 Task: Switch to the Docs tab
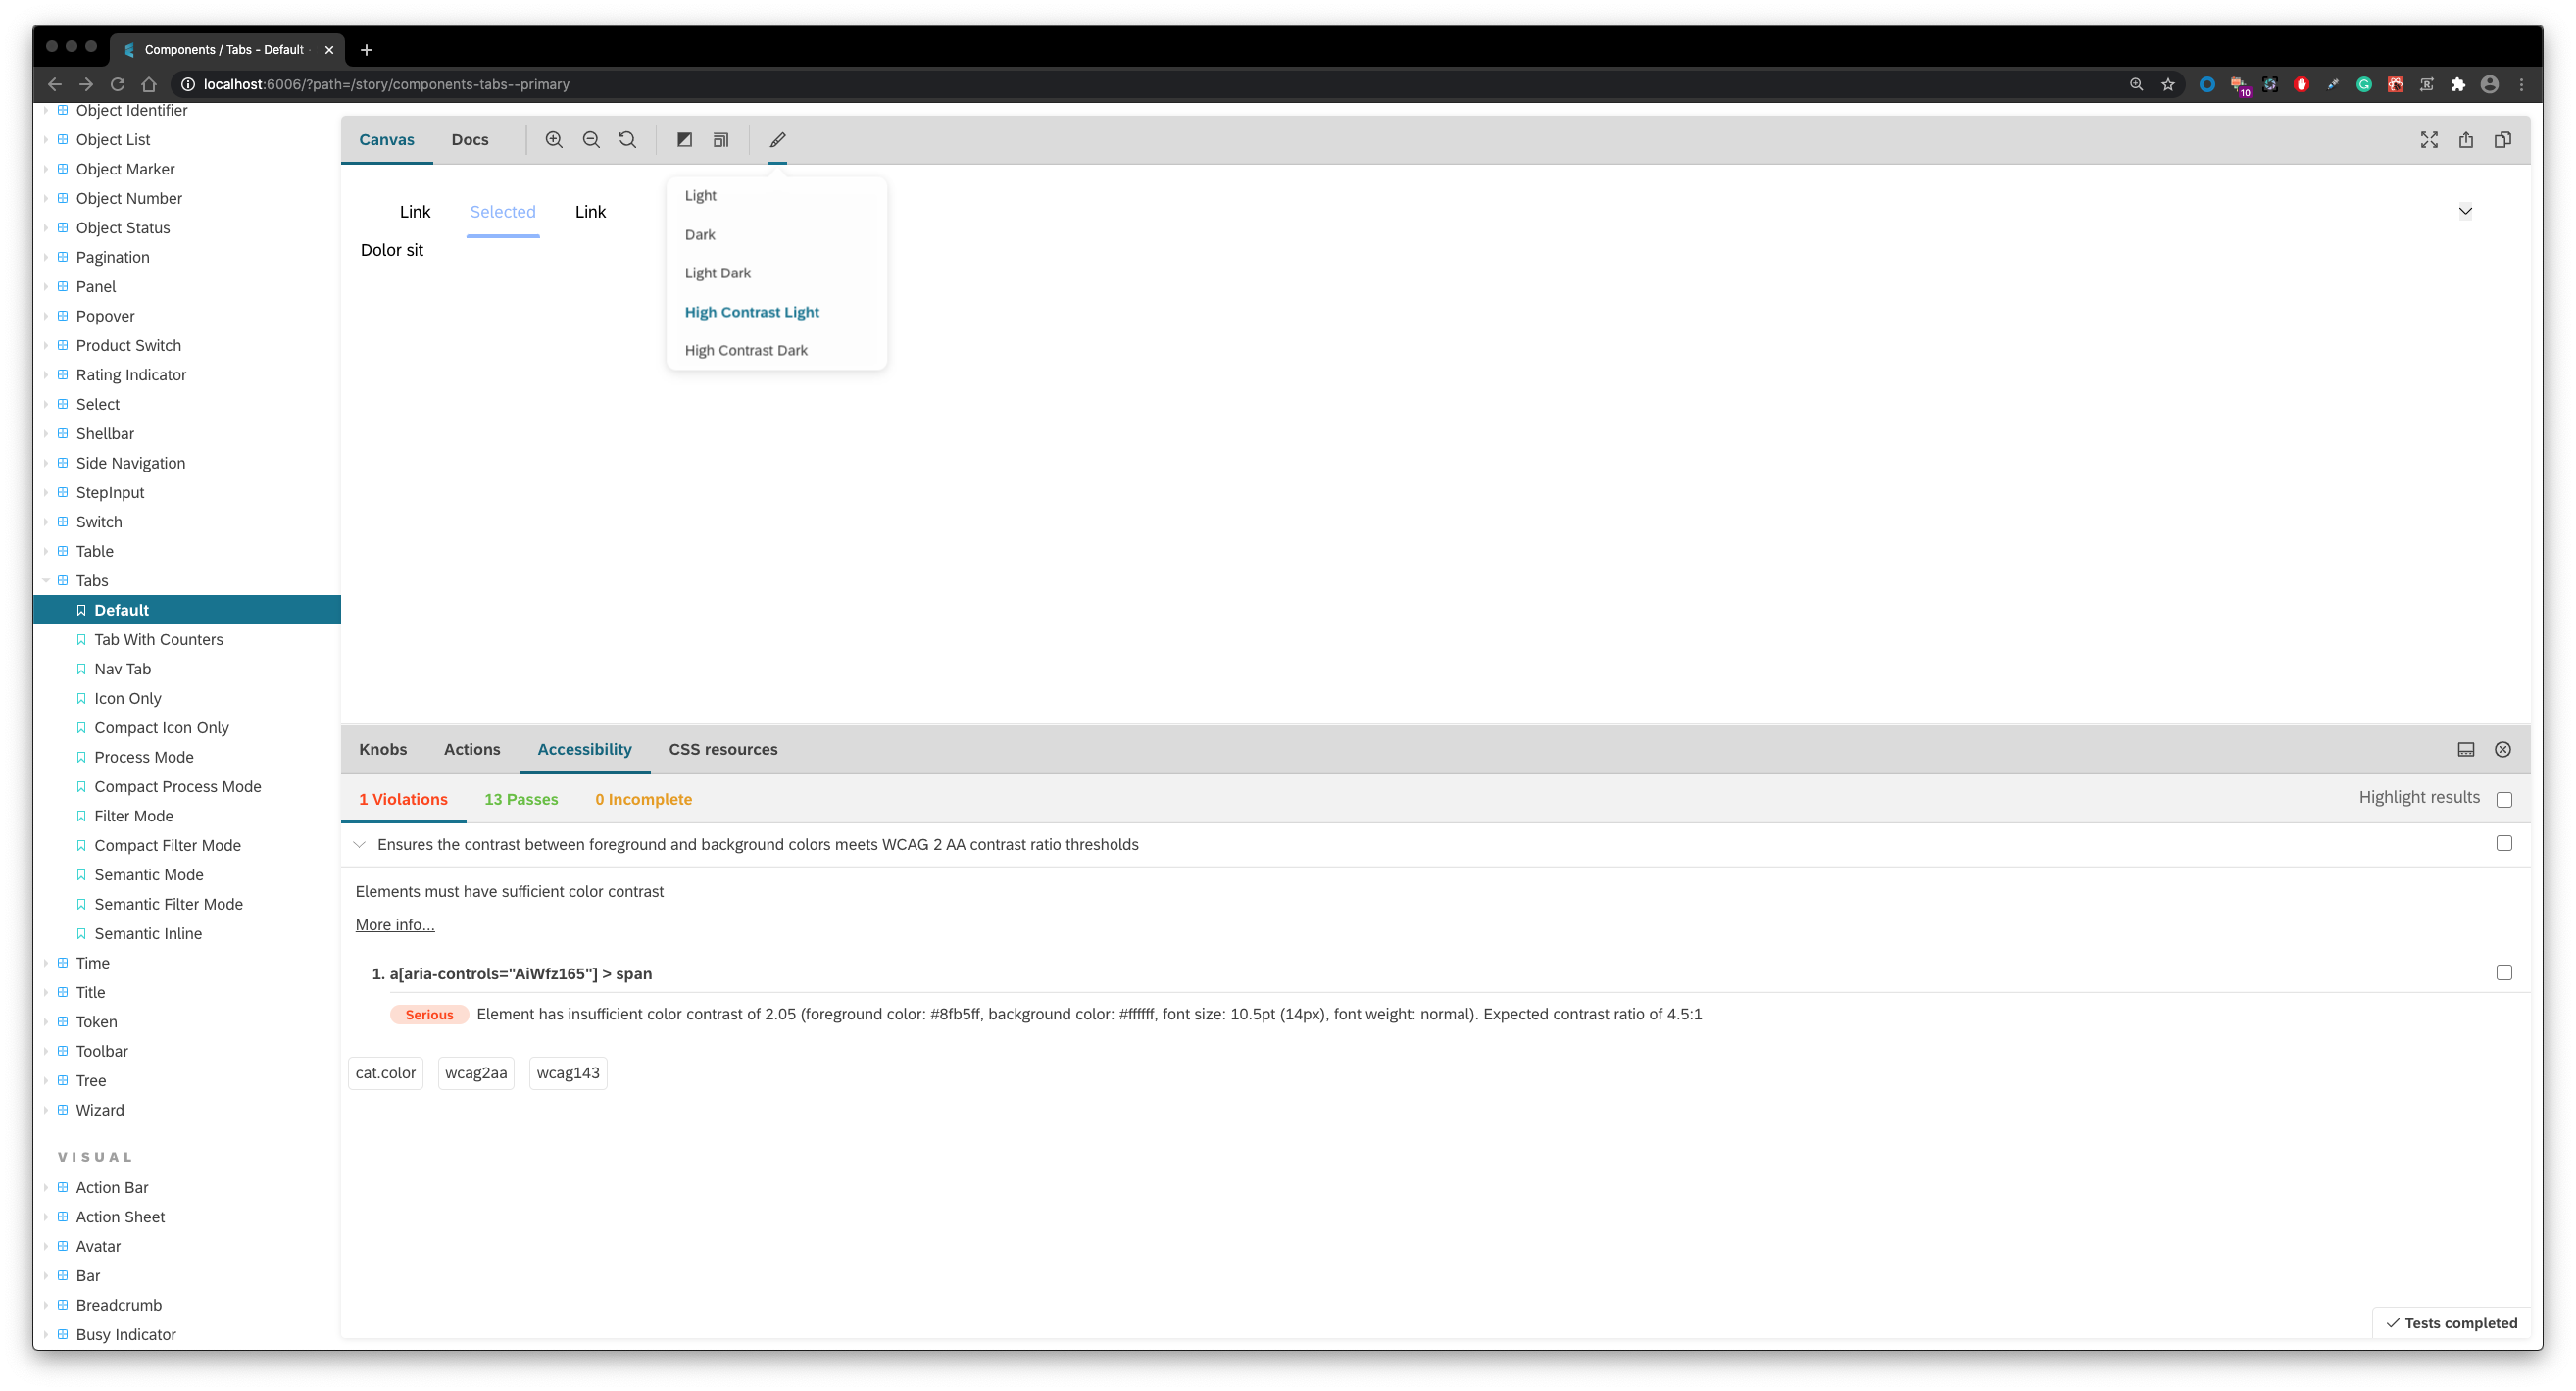pos(470,139)
